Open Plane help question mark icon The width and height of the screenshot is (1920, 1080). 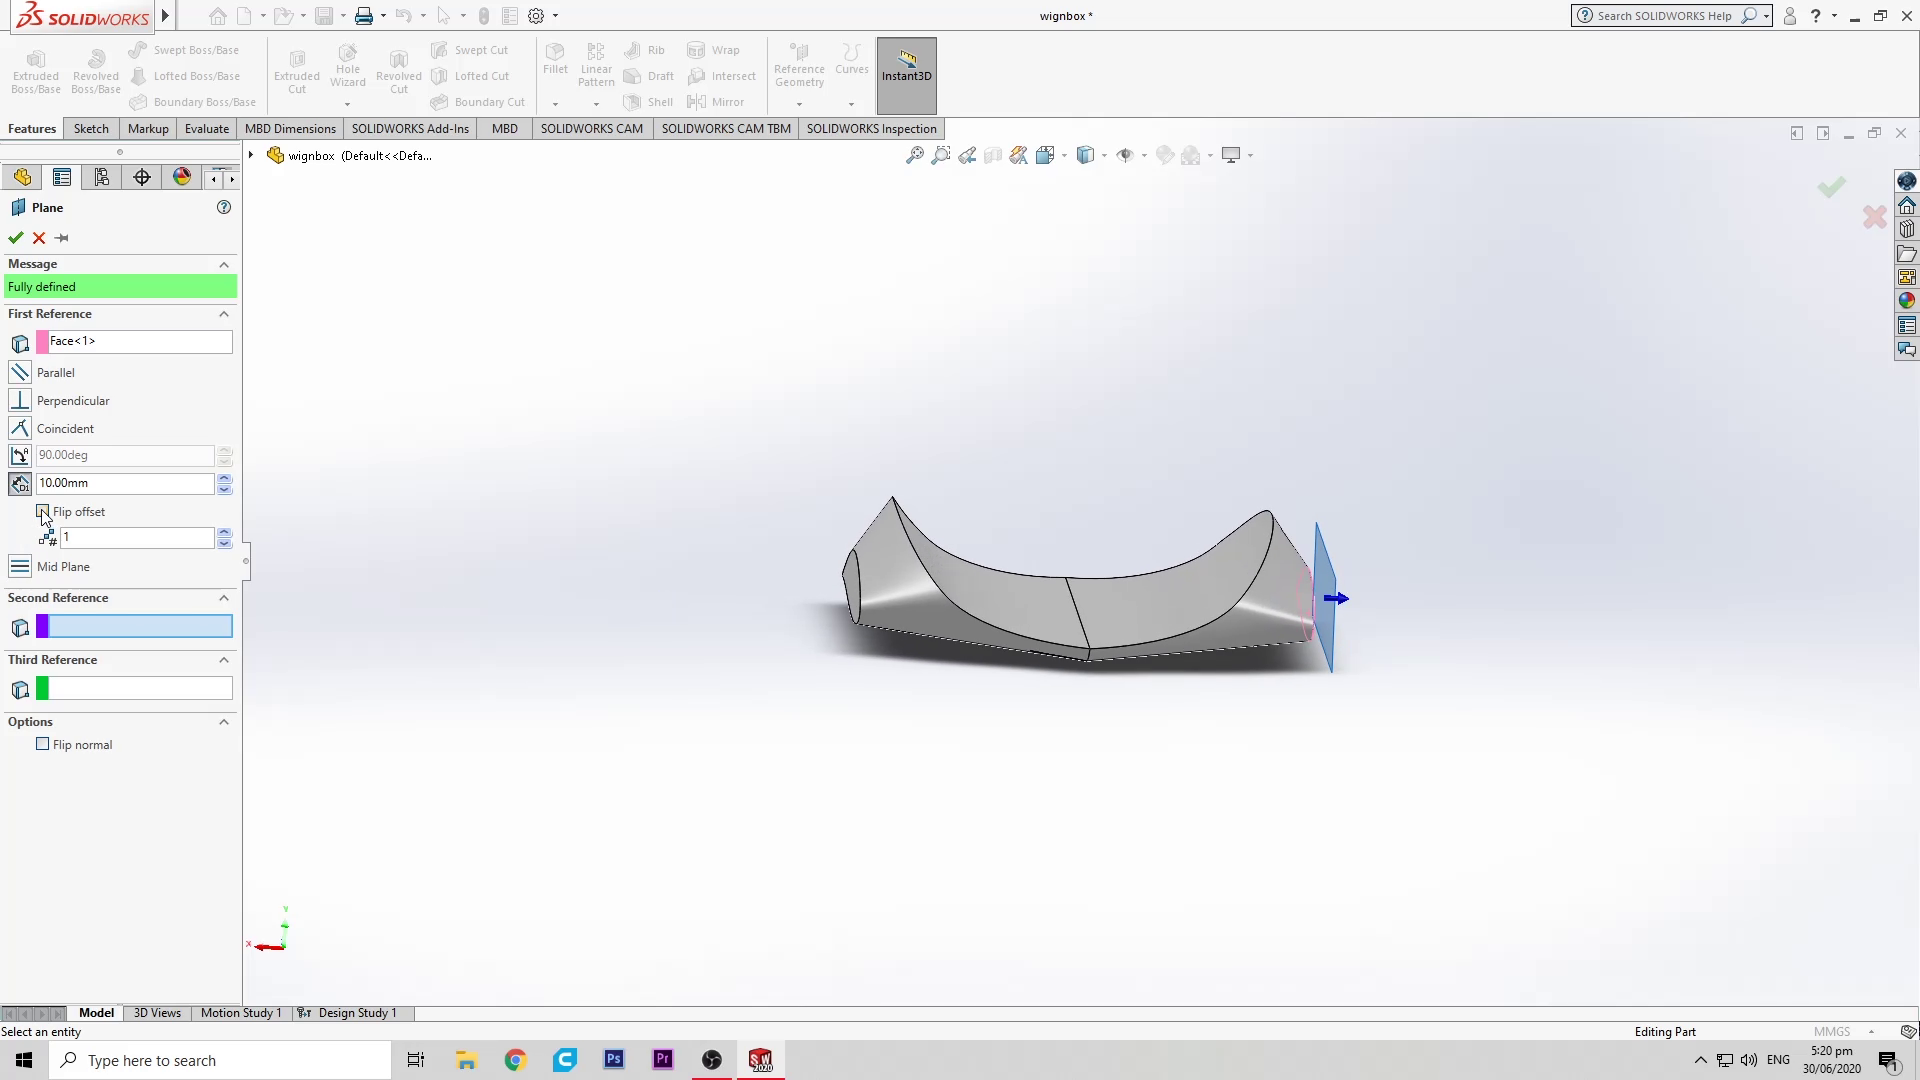224,207
